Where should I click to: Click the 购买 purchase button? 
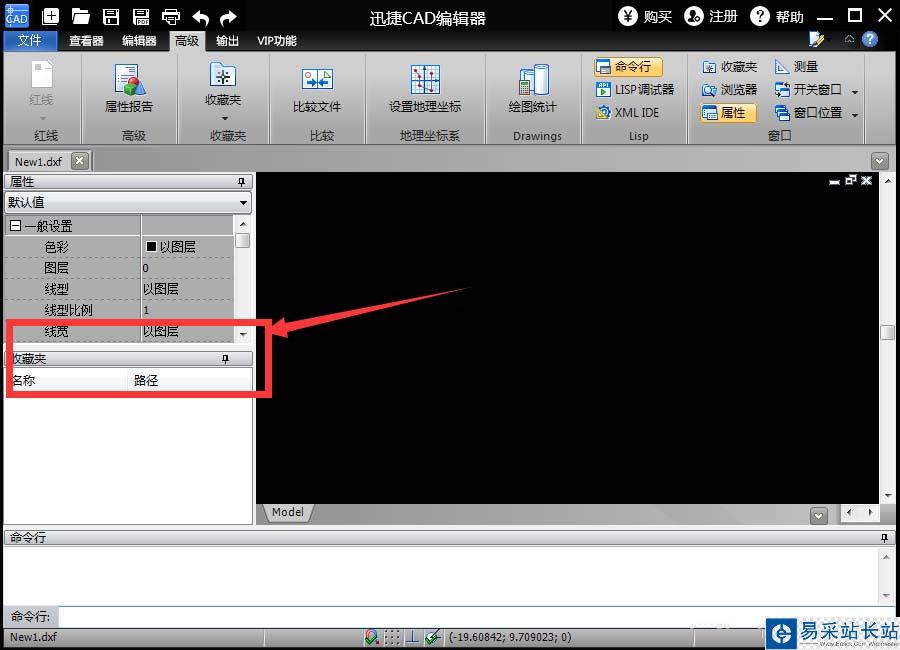pyautogui.click(x=645, y=16)
